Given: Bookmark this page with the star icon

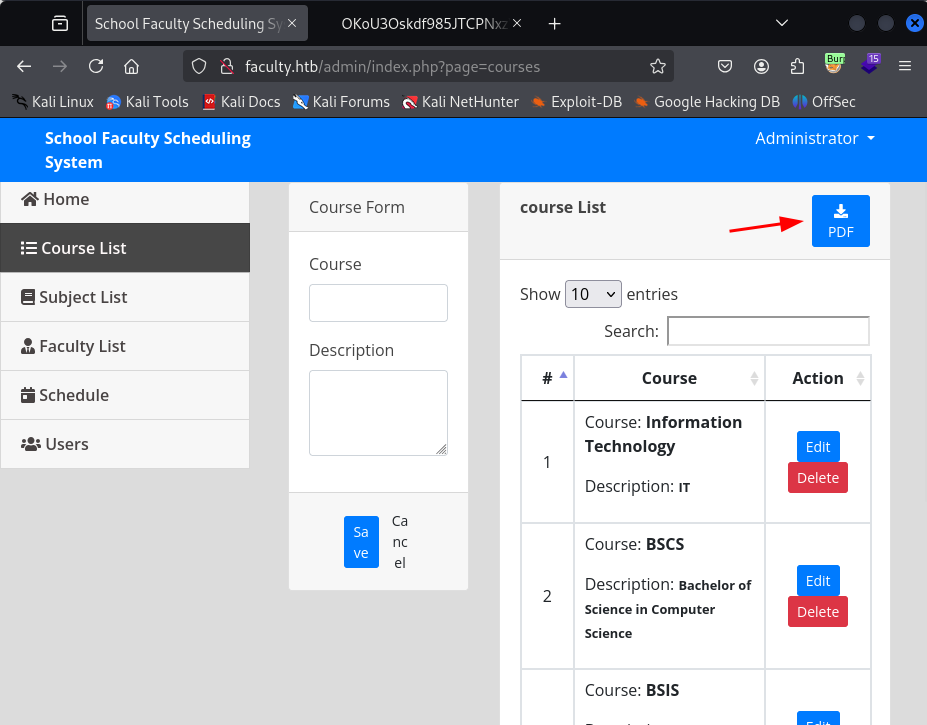Looking at the screenshot, I should click(x=657, y=66).
